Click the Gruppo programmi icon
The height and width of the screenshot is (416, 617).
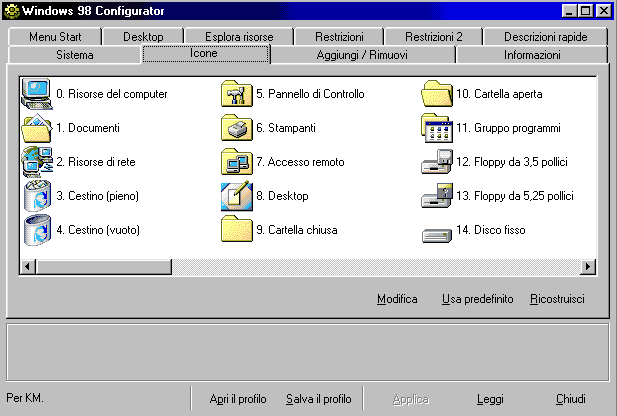437,128
